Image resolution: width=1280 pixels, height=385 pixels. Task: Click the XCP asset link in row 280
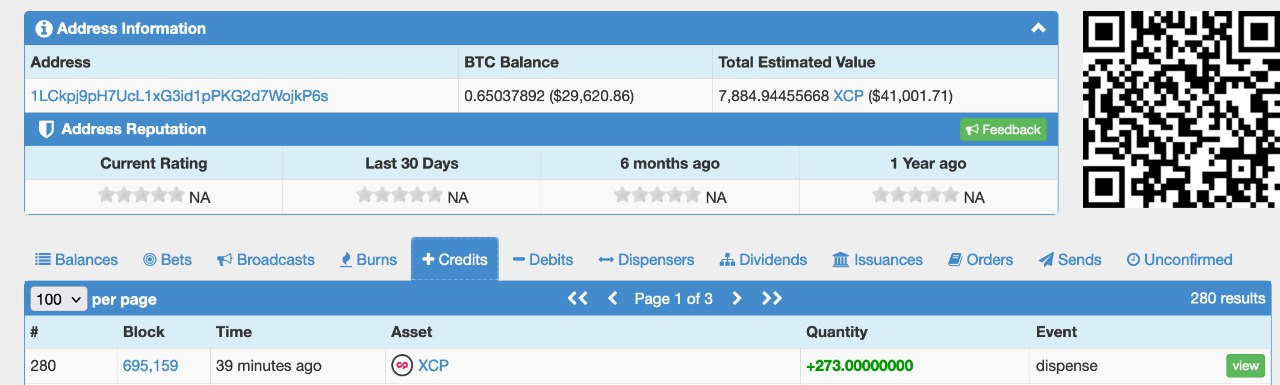pos(433,366)
